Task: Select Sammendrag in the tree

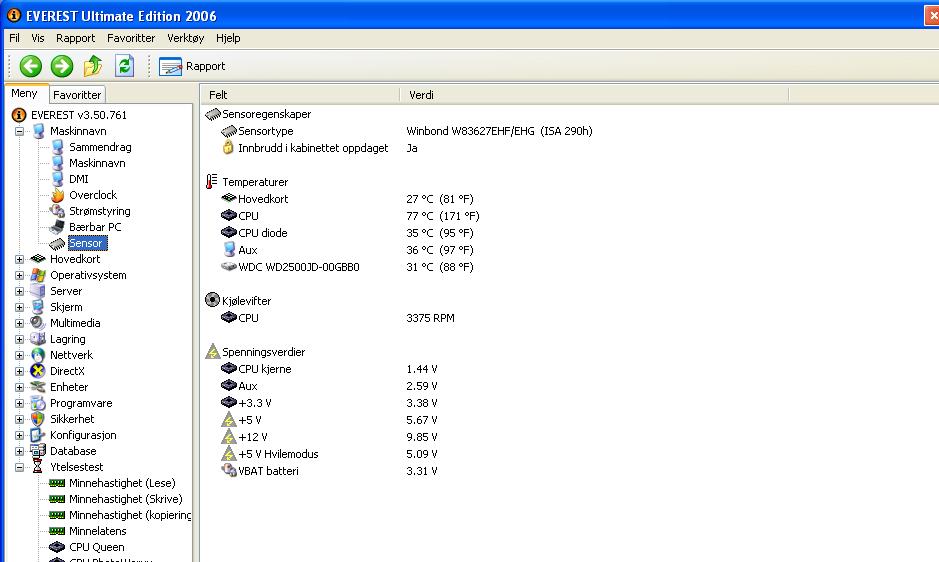Action: pyautogui.click(x=100, y=147)
